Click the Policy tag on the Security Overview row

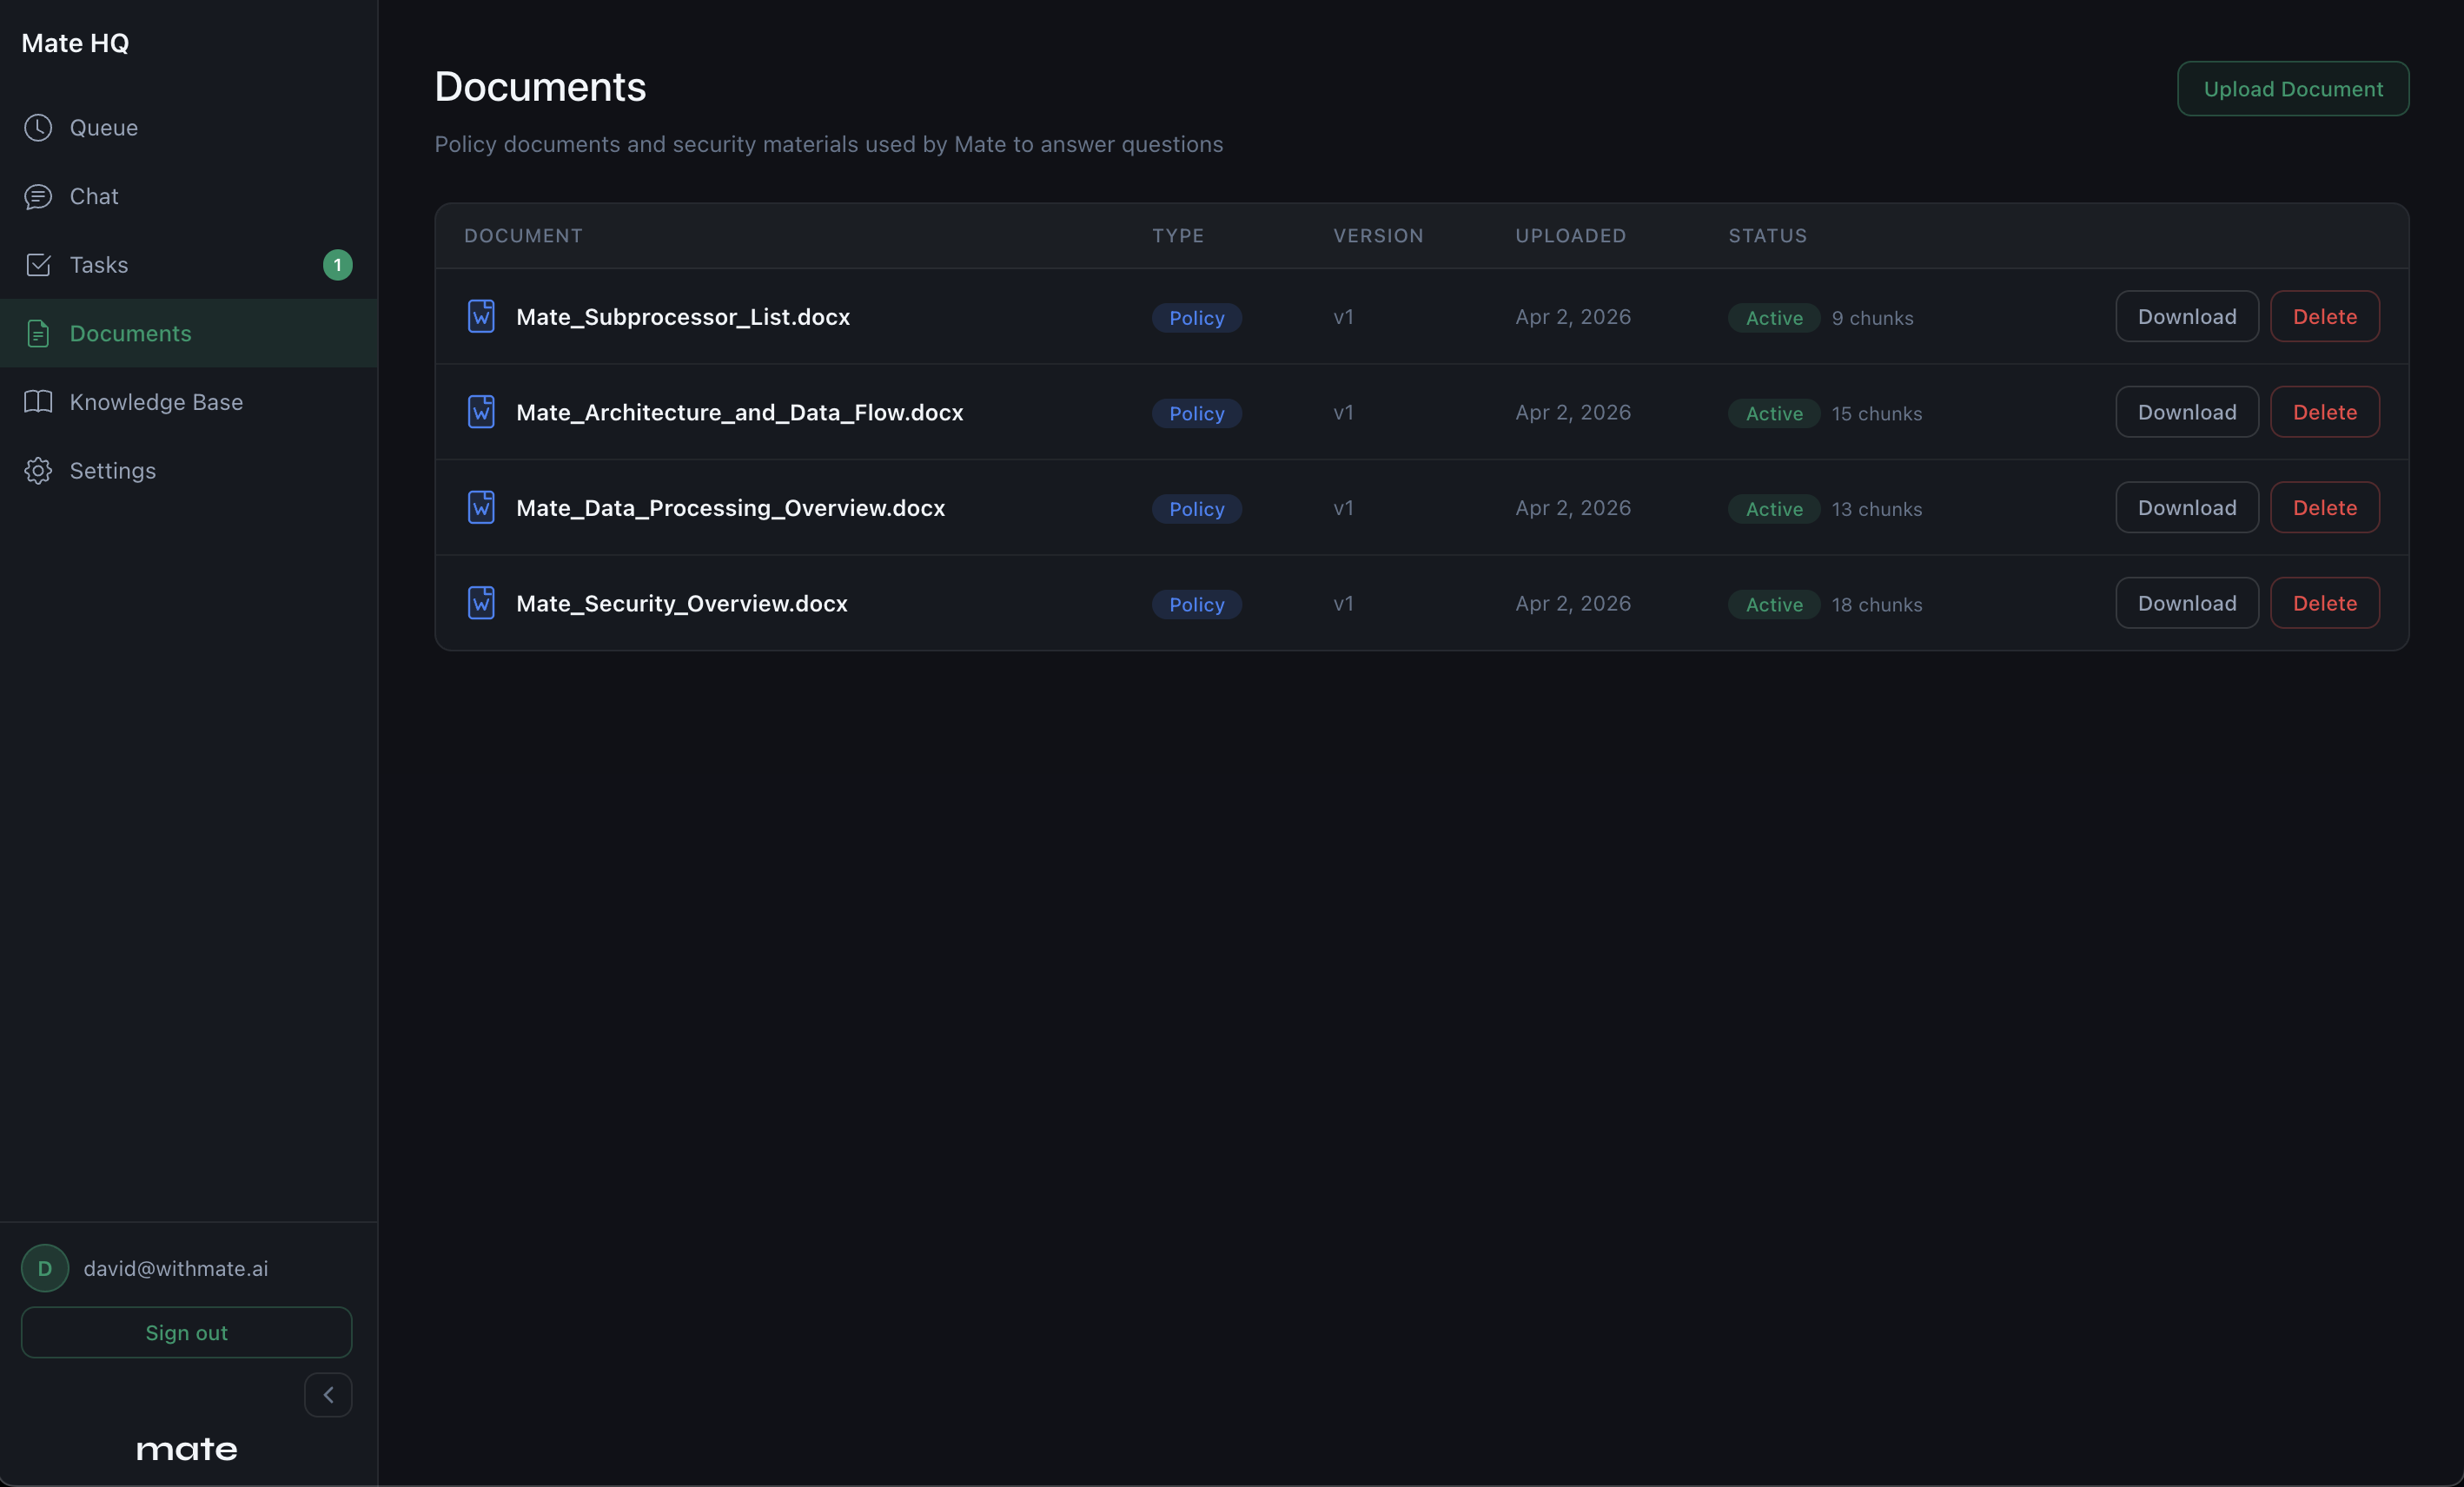click(x=1197, y=604)
